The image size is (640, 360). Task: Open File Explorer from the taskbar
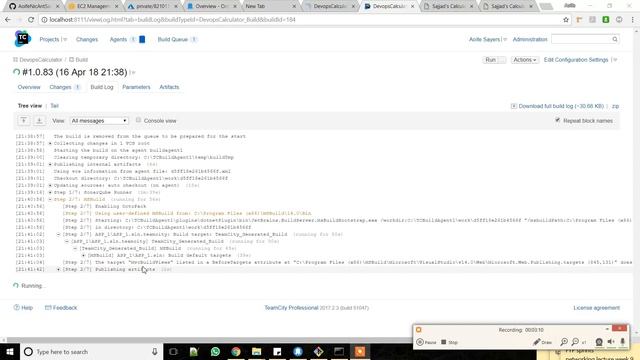256,351
